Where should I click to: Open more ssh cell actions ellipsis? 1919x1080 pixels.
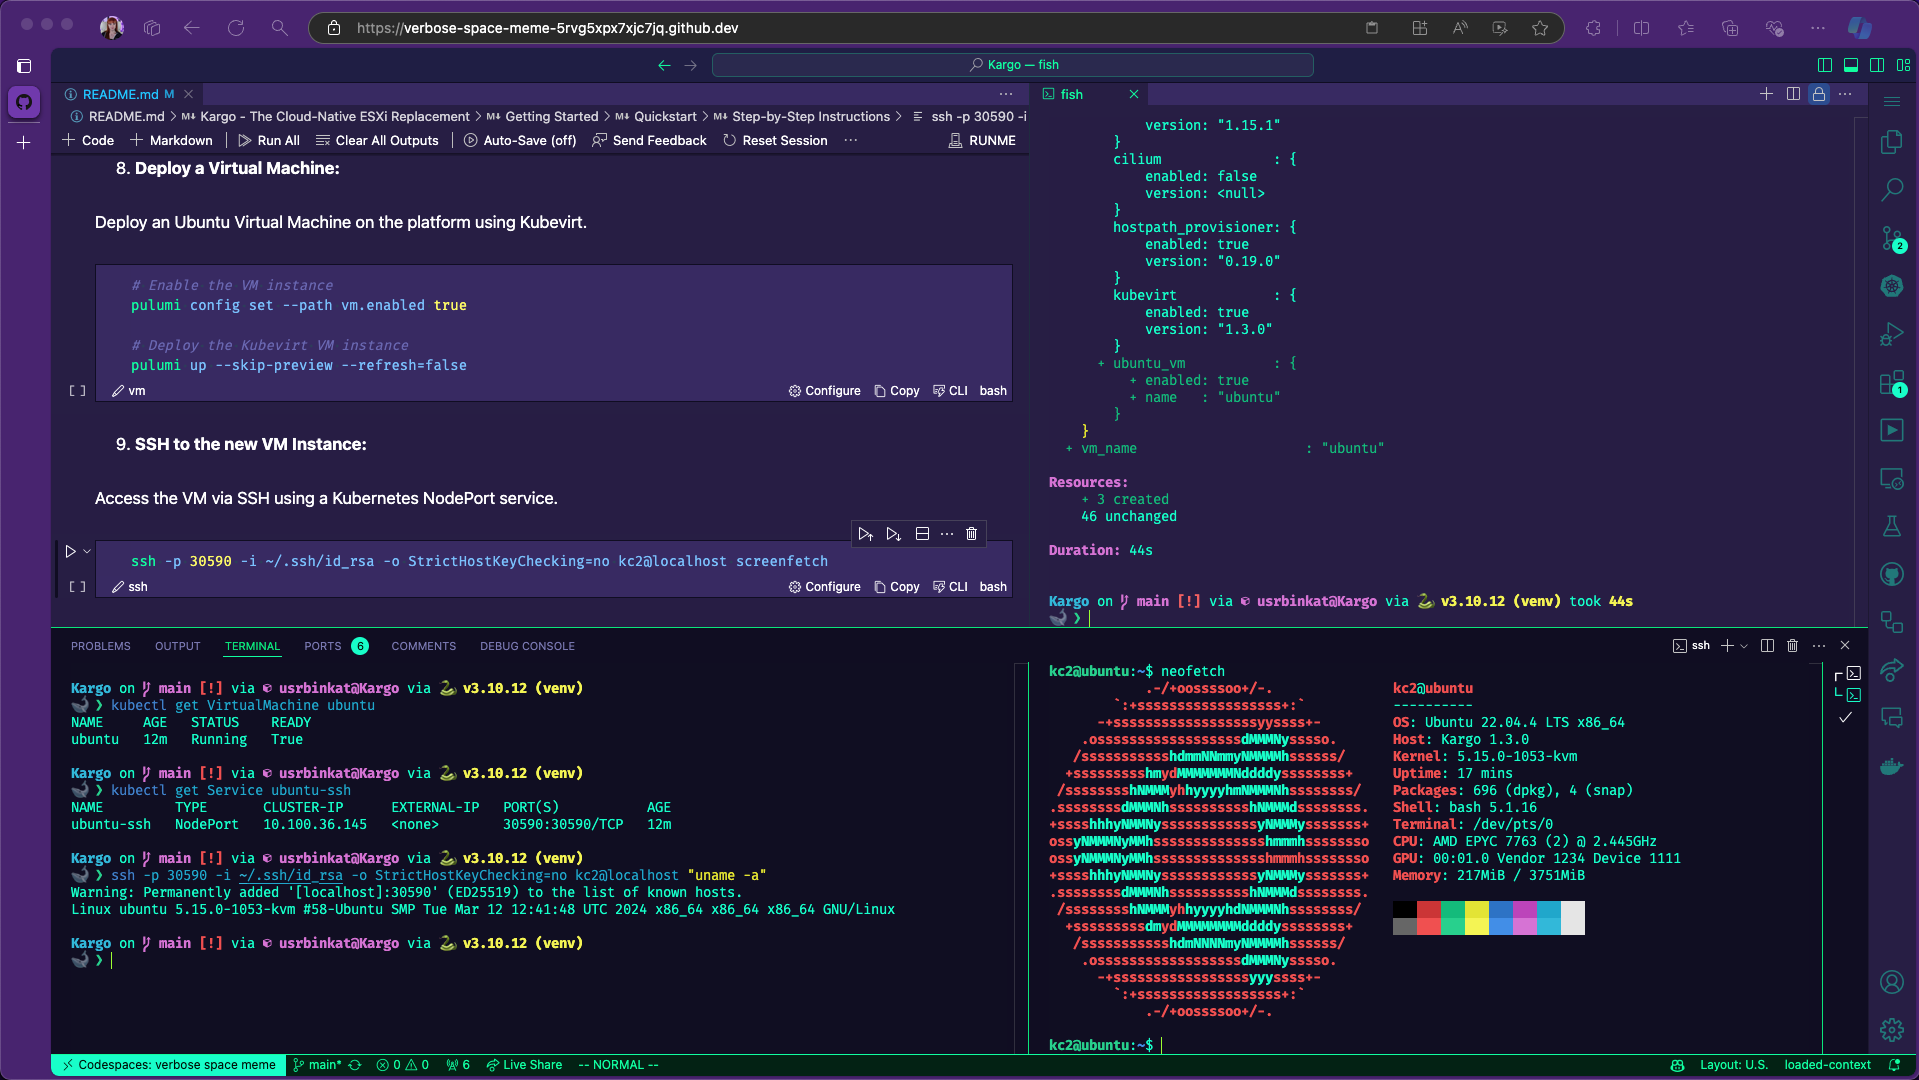947,534
